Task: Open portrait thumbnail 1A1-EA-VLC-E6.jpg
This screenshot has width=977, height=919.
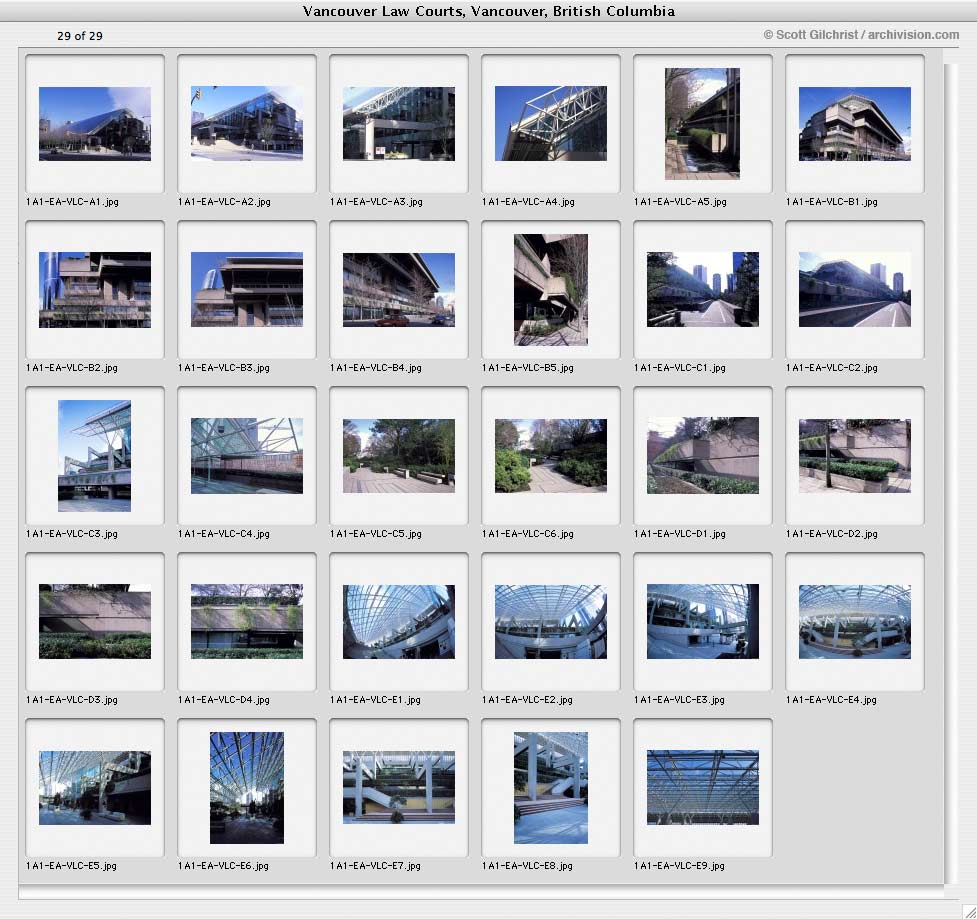Action: [247, 788]
